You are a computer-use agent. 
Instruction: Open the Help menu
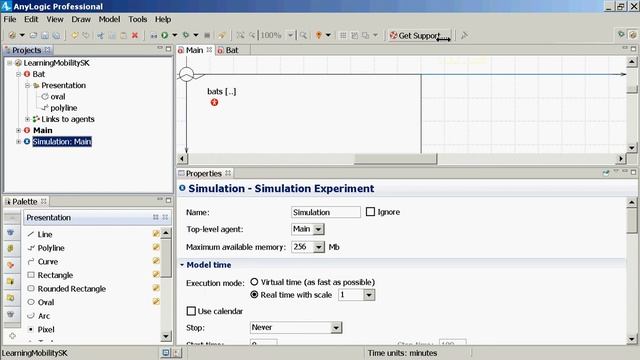pos(163,19)
